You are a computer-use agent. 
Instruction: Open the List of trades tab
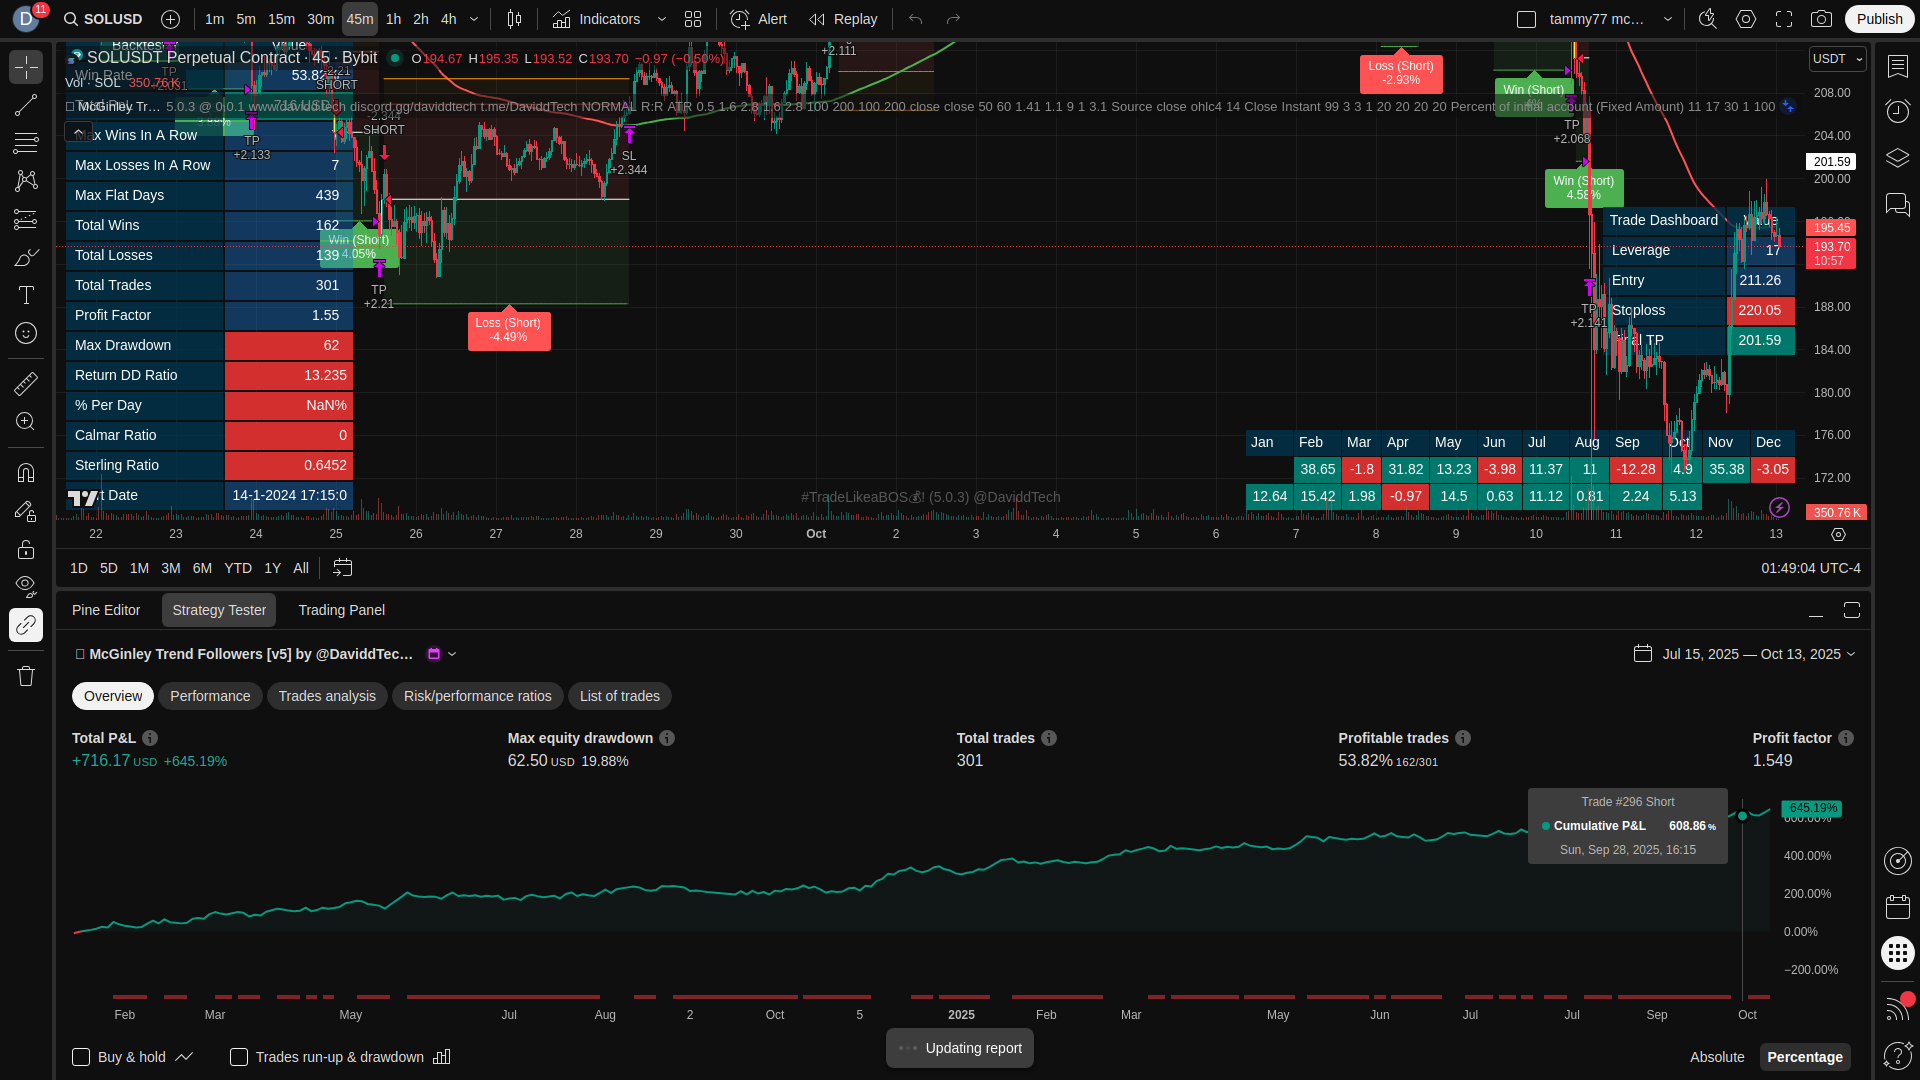click(619, 696)
